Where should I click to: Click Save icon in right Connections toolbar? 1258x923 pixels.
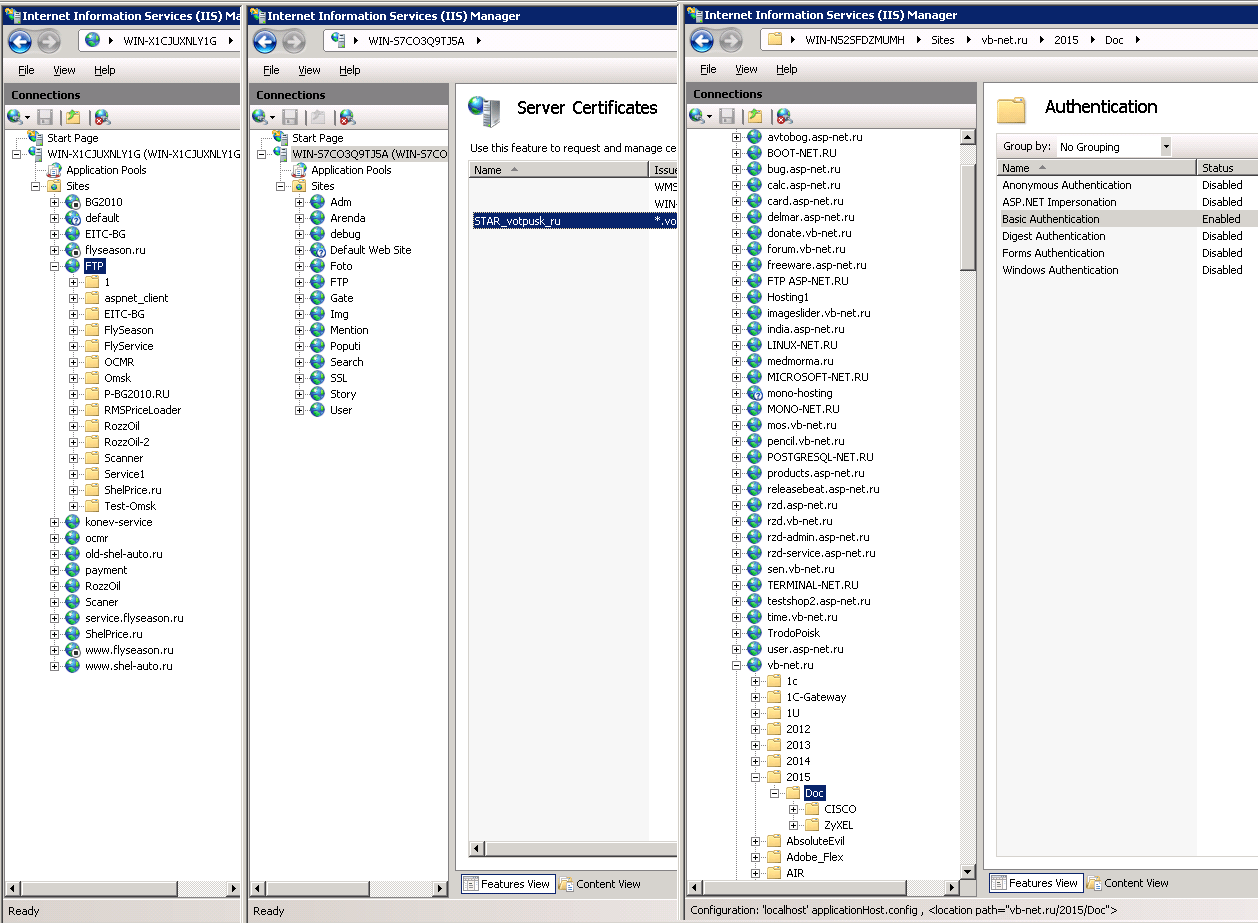pos(727,116)
